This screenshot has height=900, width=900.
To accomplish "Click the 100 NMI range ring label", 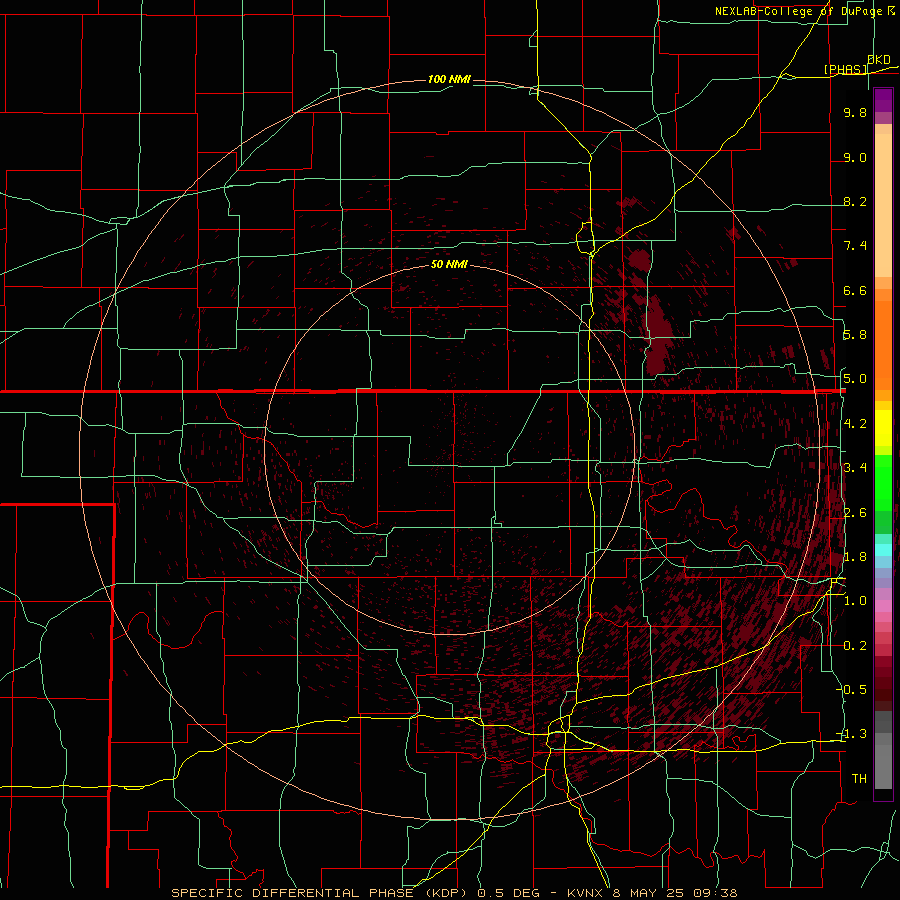I will [x=449, y=79].
